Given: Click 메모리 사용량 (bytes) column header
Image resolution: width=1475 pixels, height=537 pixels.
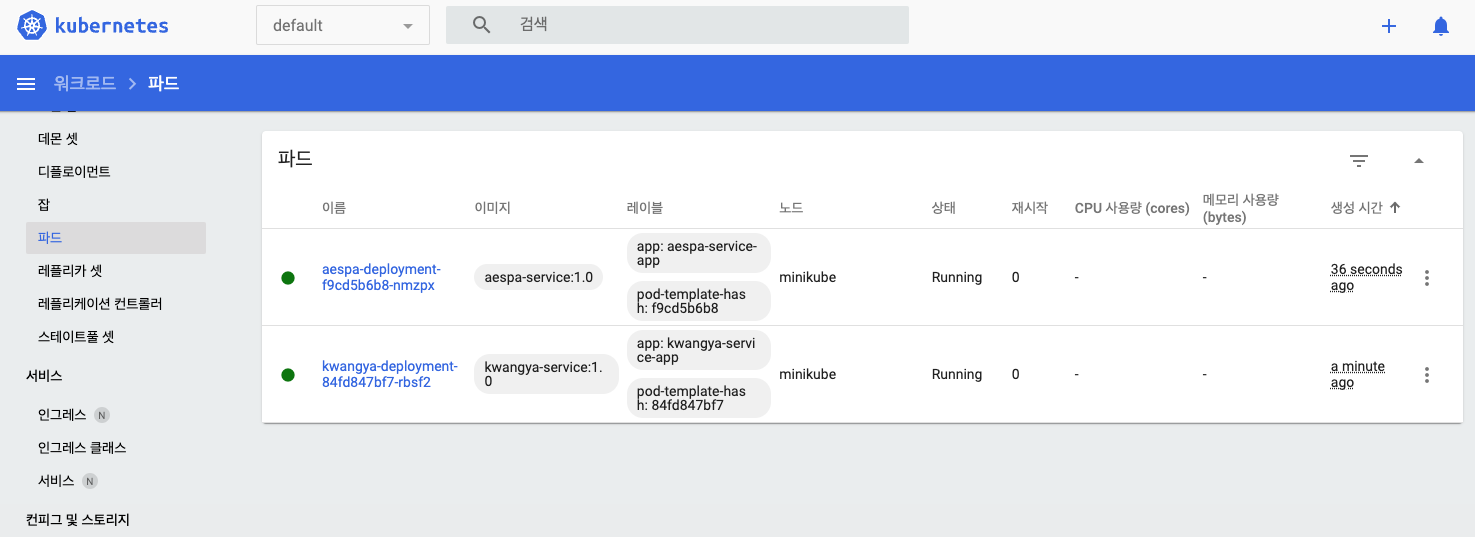Looking at the screenshot, I should [x=1241, y=208].
